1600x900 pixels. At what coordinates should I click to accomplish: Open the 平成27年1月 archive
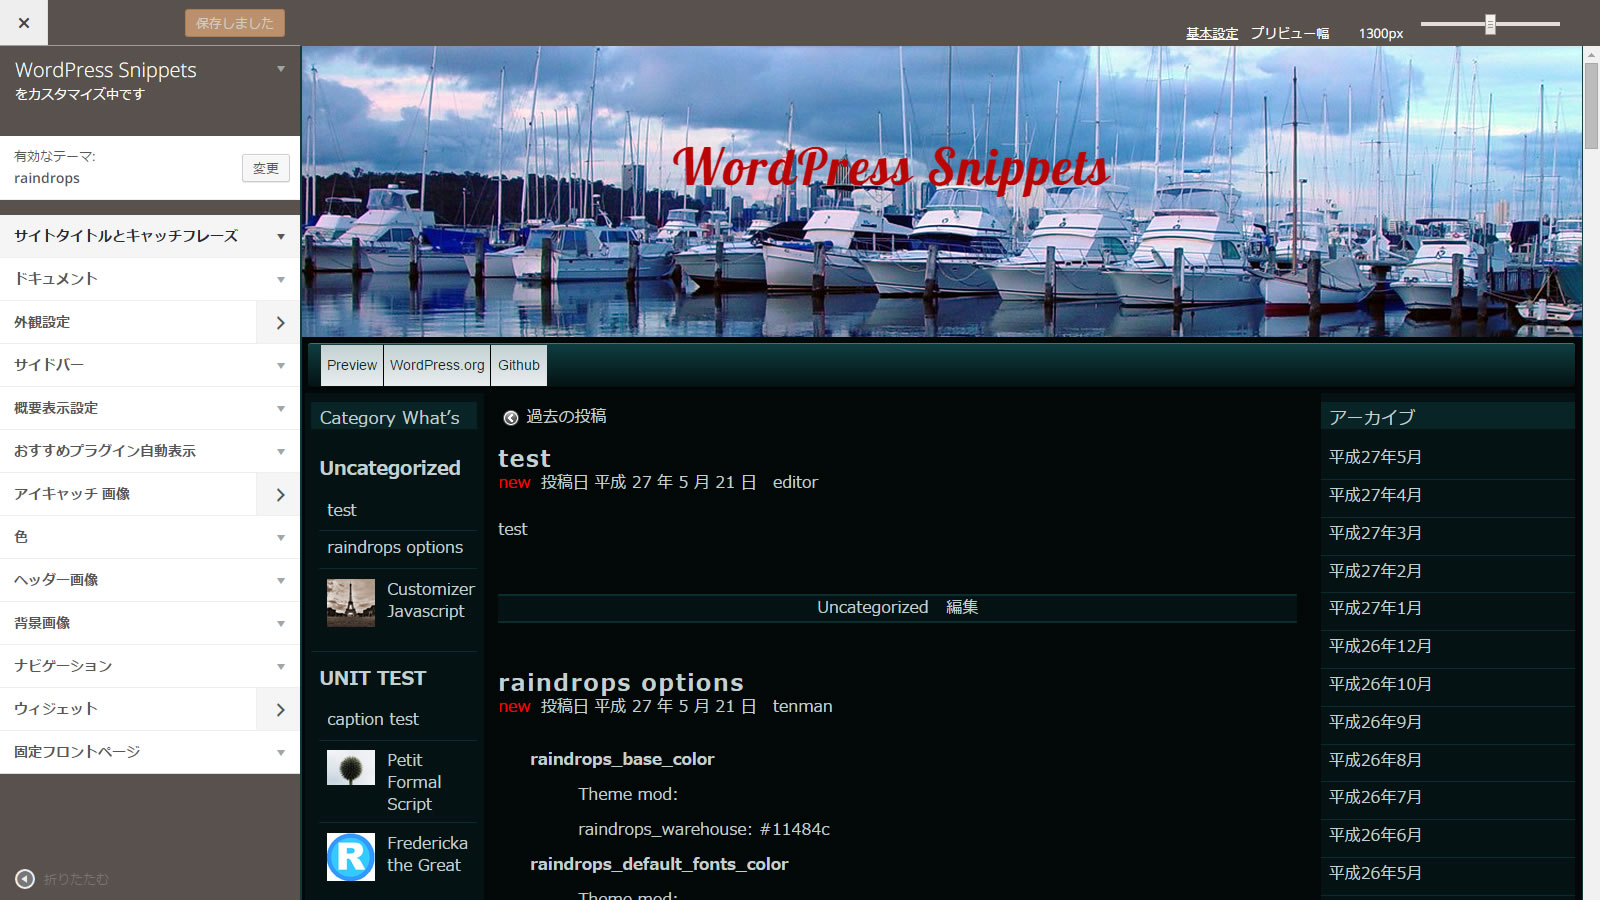[x=1375, y=608]
